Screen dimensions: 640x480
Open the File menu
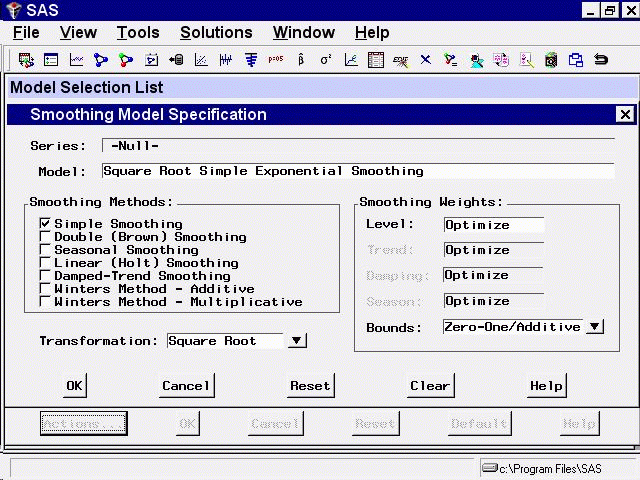[26, 33]
